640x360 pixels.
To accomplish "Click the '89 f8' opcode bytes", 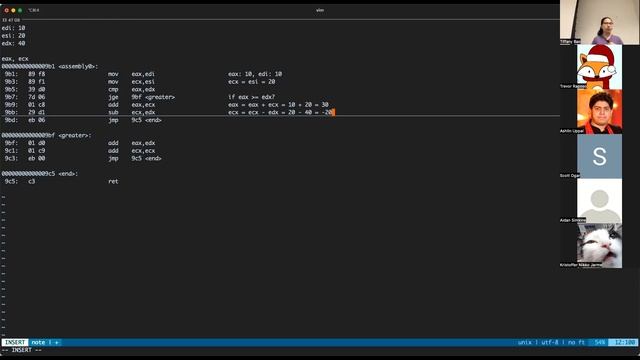I will click(37, 74).
